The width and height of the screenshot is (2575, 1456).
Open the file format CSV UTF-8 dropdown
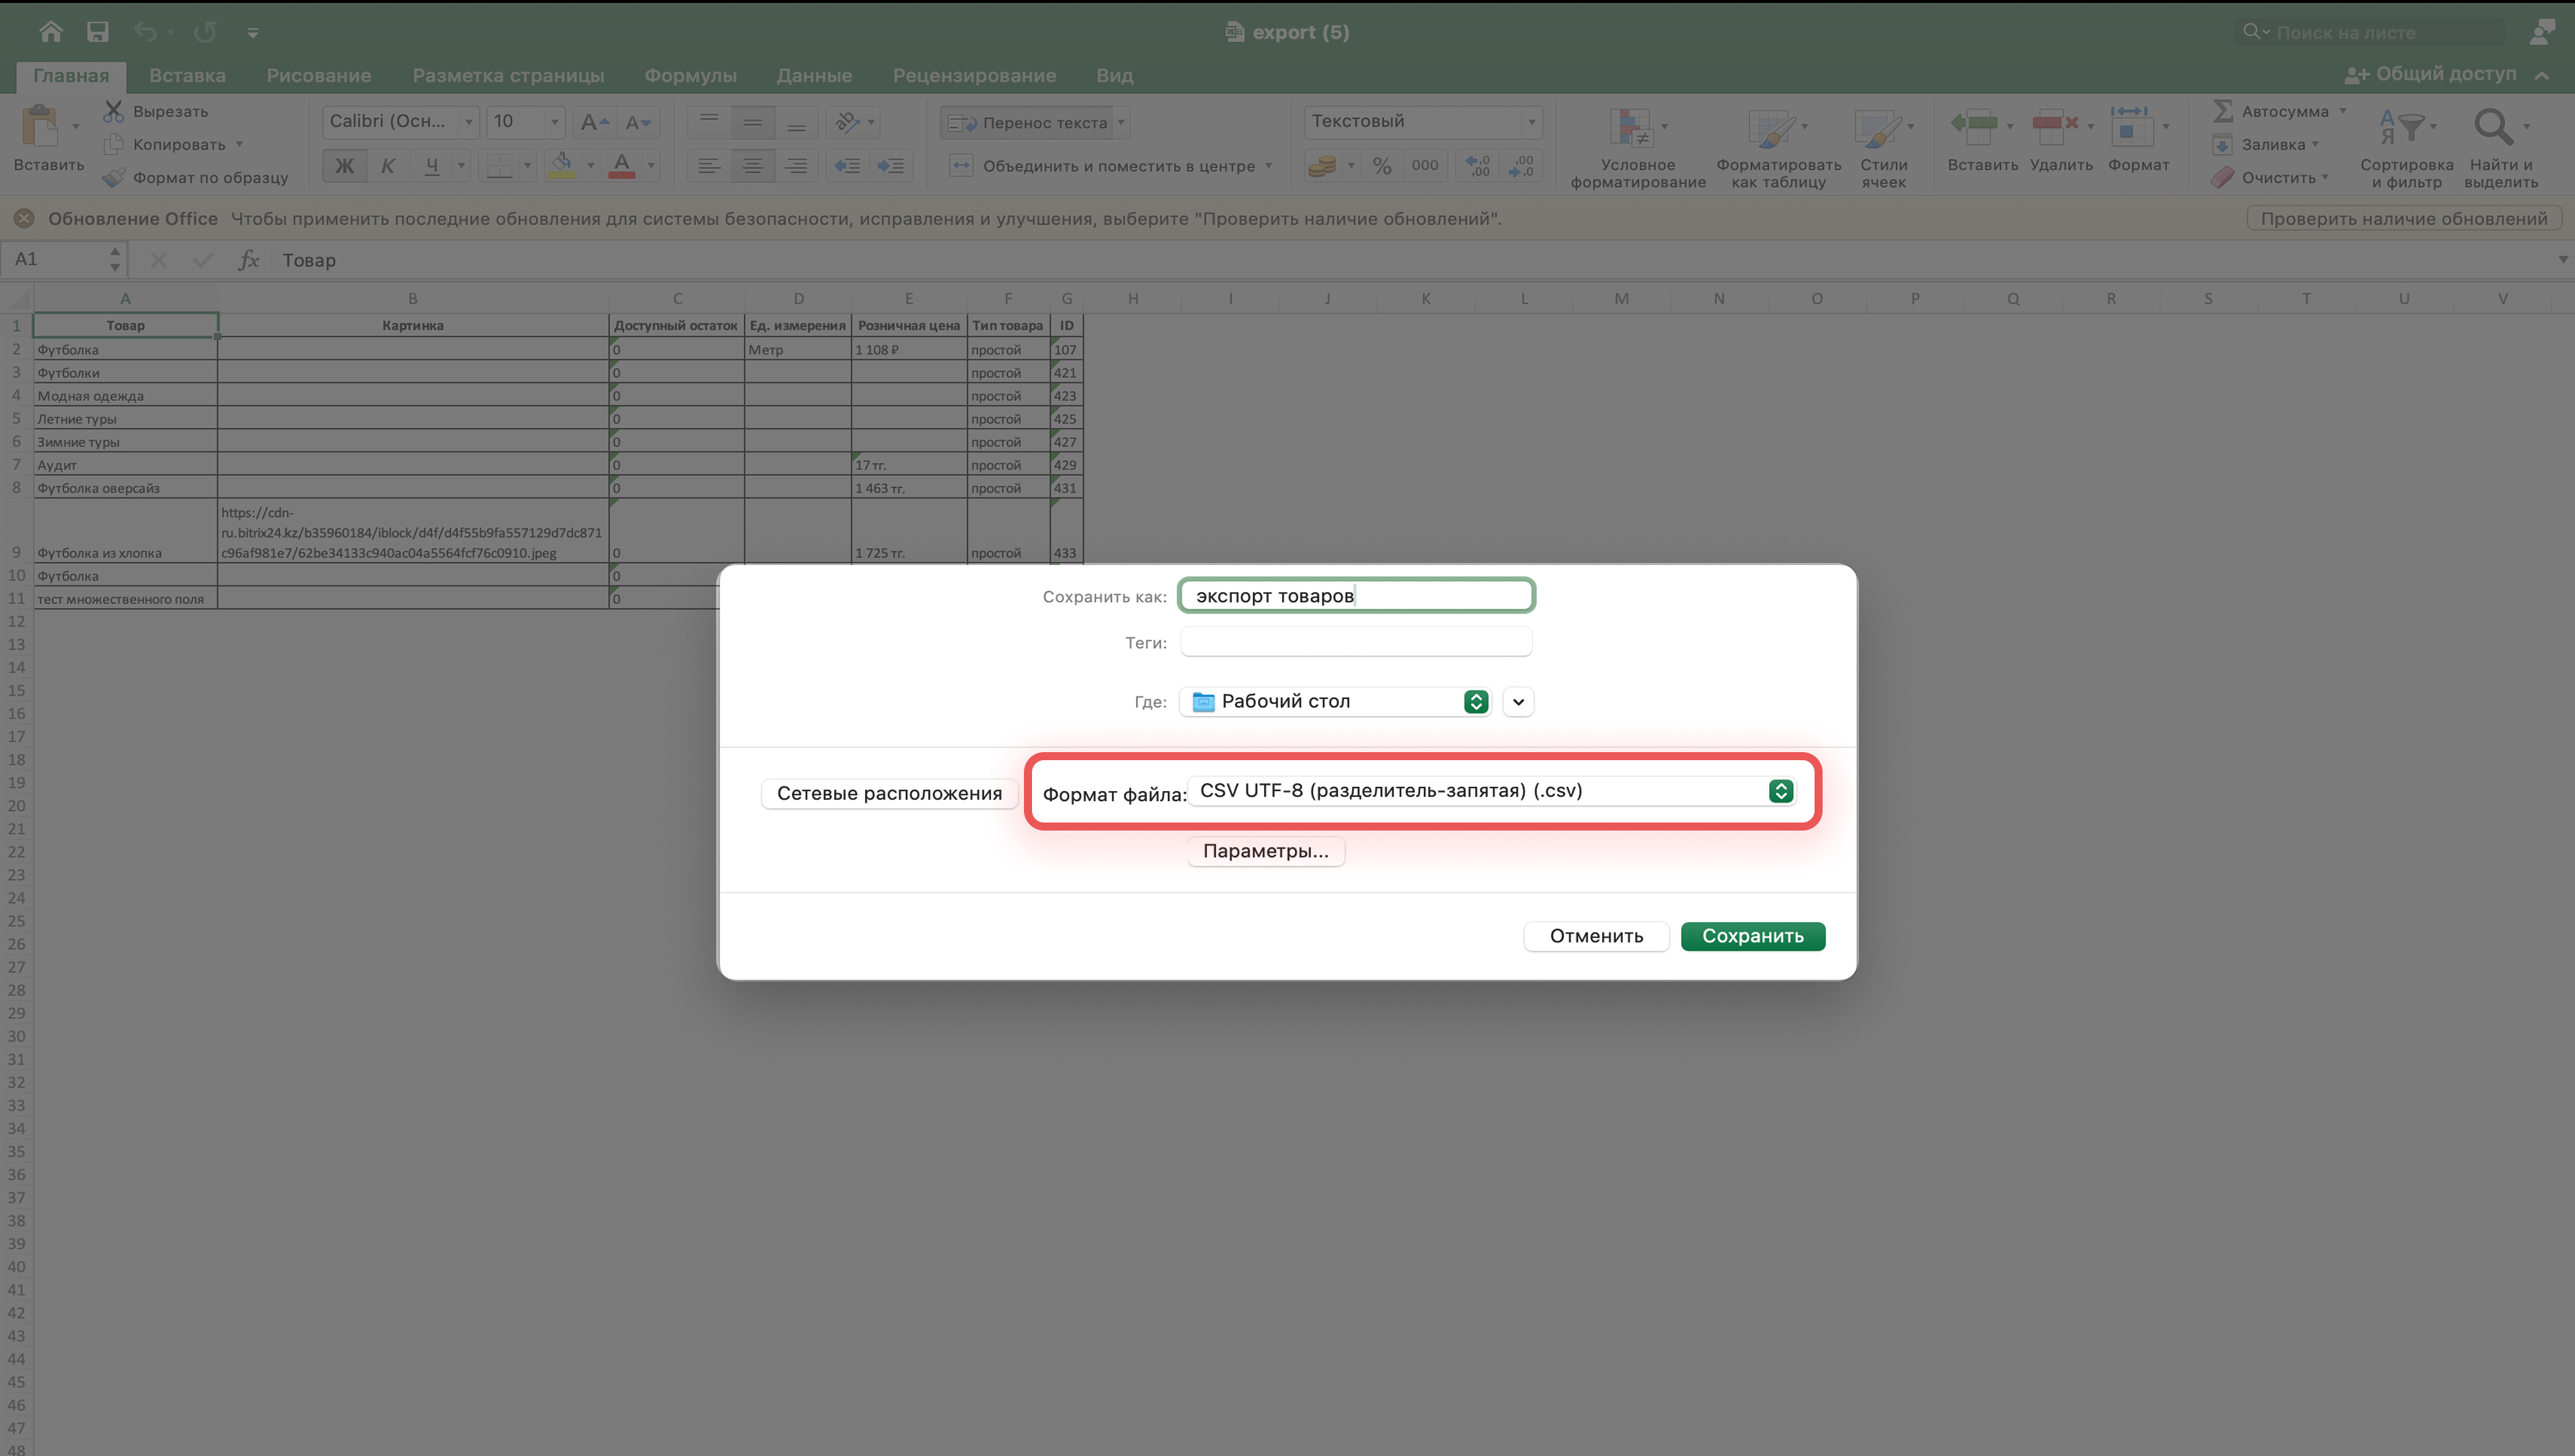(1490, 791)
